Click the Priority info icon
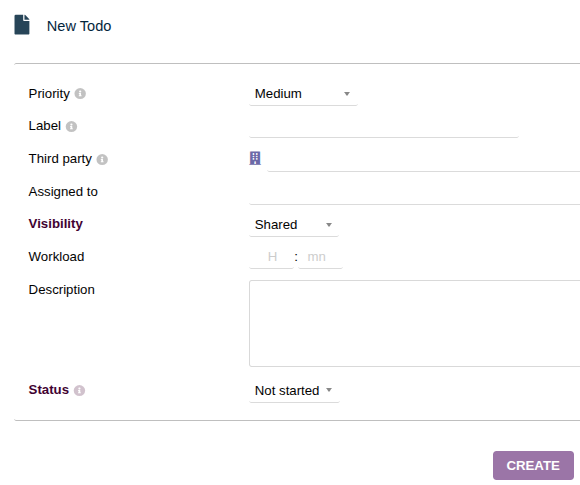 pyautogui.click(x=80, y=94)
